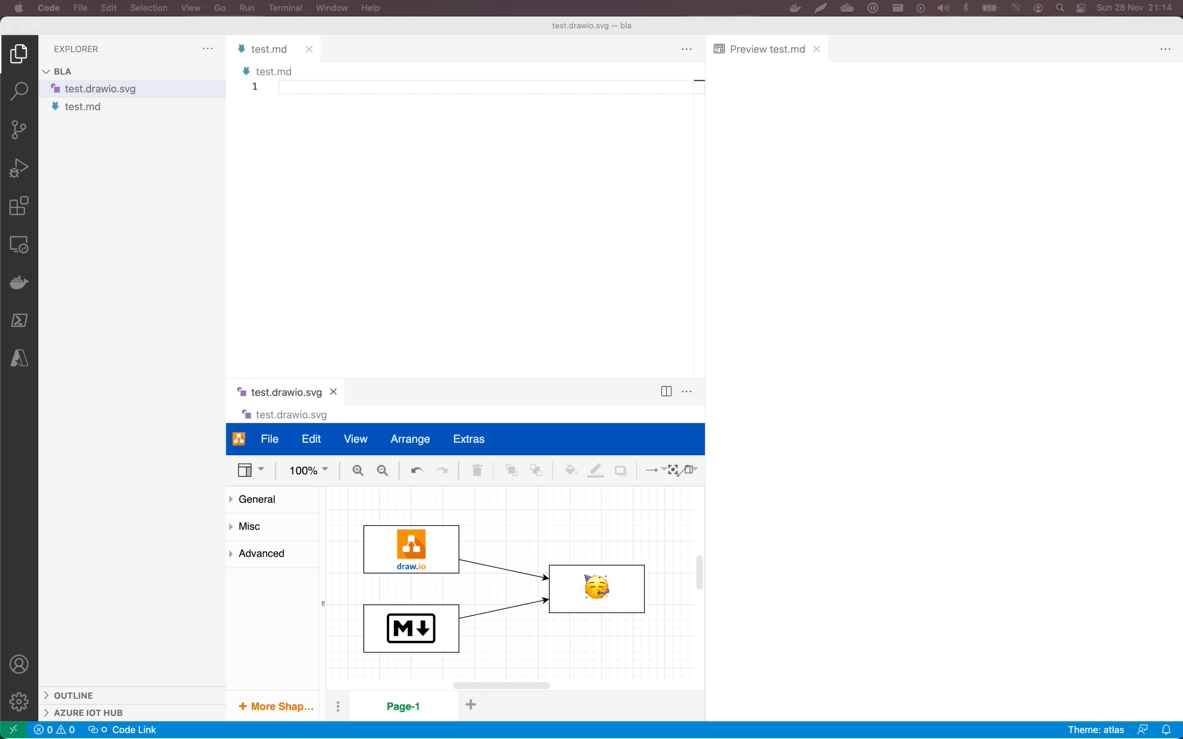Add a new diagram page
1183x739 pixels.
pos(471,704)
